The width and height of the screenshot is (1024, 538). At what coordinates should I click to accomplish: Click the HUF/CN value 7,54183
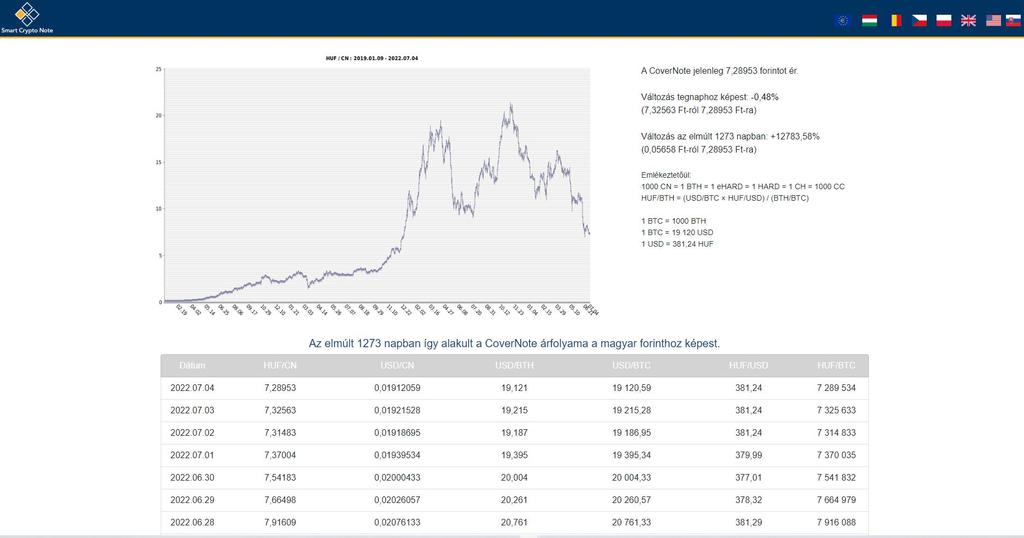click(280, 477)
